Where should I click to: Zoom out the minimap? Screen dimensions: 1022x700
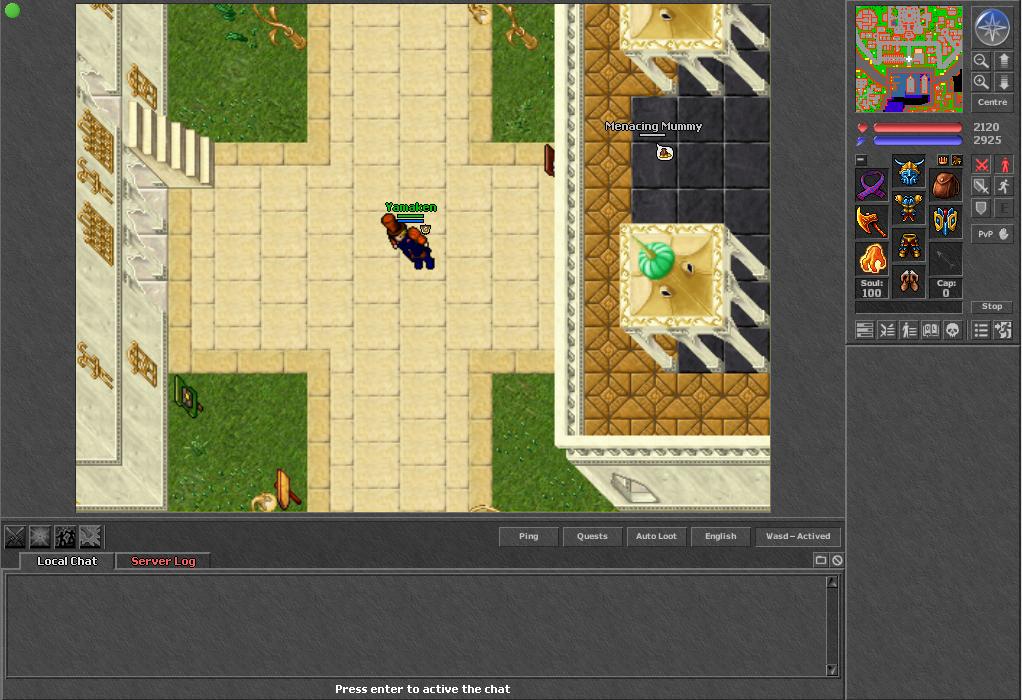click(981, 61)
